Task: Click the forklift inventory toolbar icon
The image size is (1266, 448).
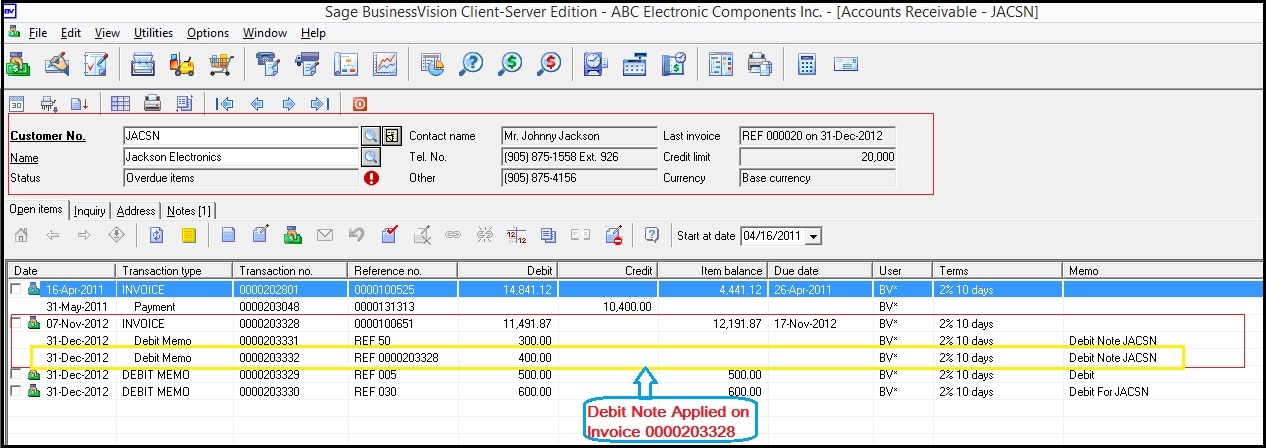Action: pos(182,64)
